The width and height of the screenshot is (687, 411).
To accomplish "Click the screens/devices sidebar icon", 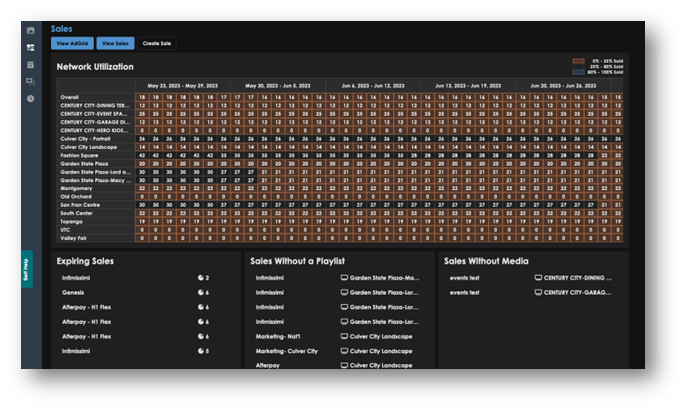I will tap(30, 81).
